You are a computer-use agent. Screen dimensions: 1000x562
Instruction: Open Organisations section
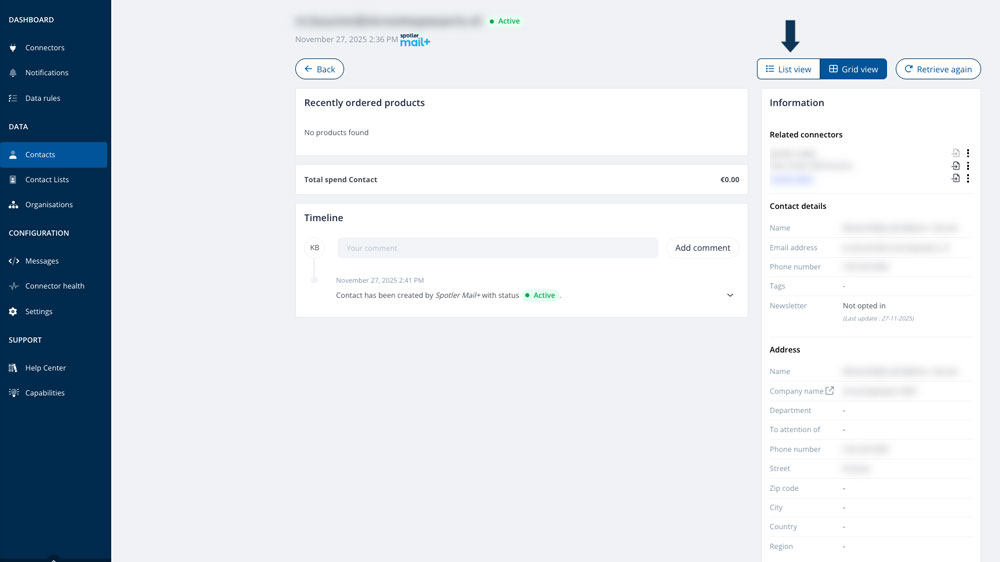(x=48, y=205)
